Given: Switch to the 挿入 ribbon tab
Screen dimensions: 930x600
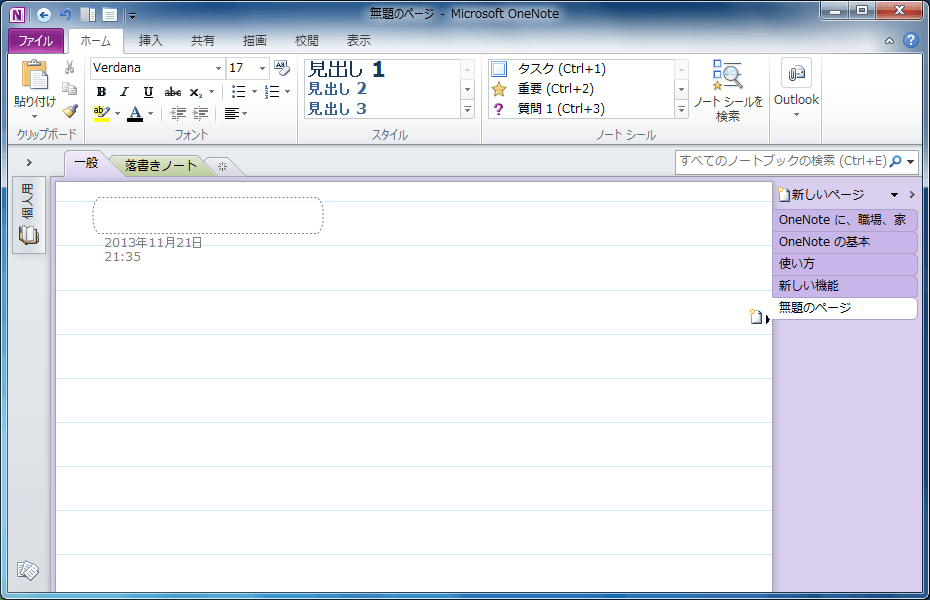Looking at the screenshot, I should tap(150, 41).
